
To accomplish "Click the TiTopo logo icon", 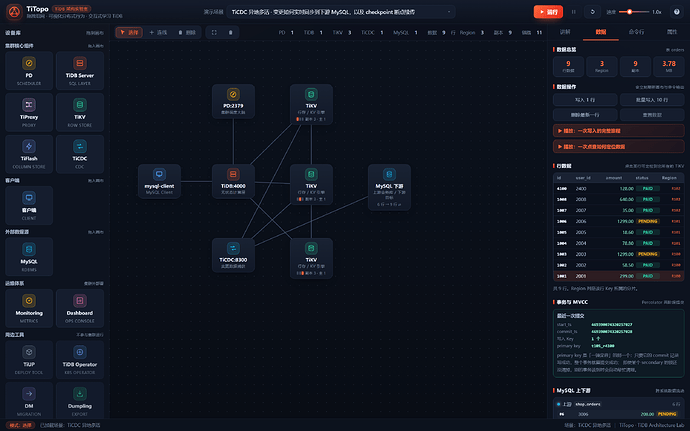I will [x=14, y=12].
